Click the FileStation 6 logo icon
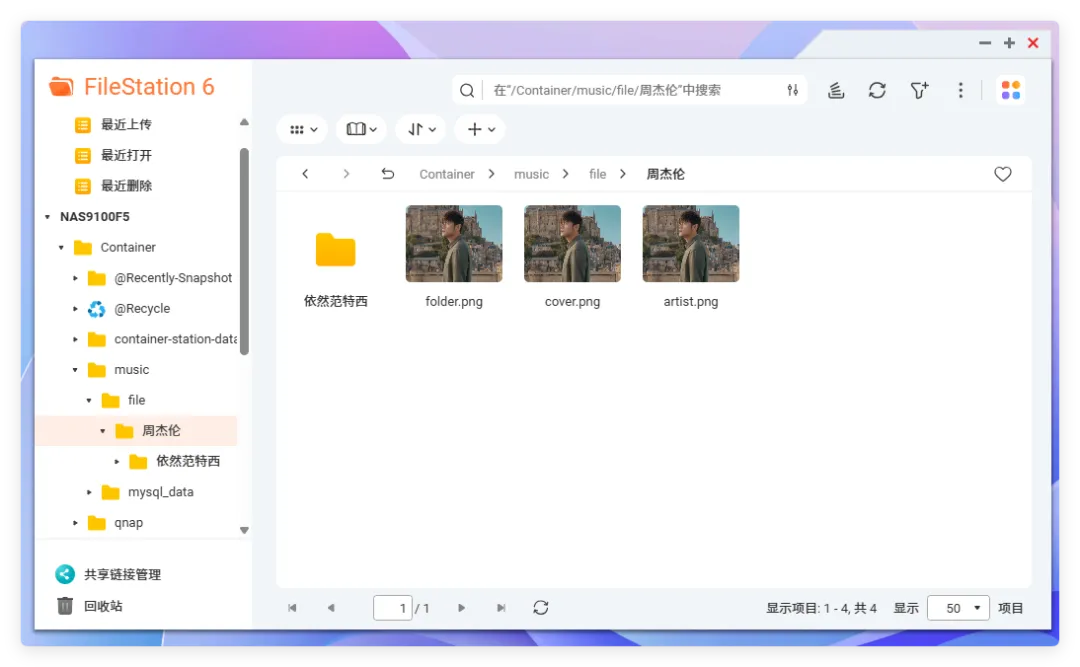The width and height of the screenshot is (1080, 667). pyautogui.click(x=61, y=87)
